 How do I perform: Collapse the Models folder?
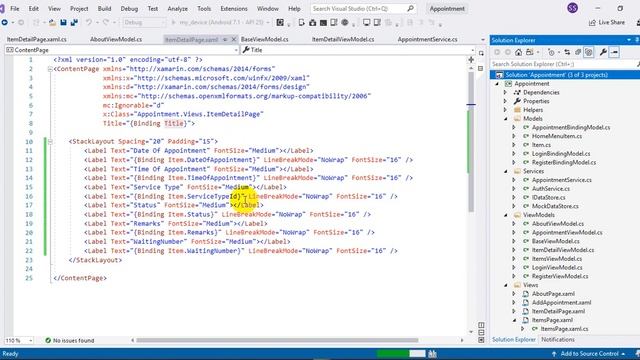(506, 119)
